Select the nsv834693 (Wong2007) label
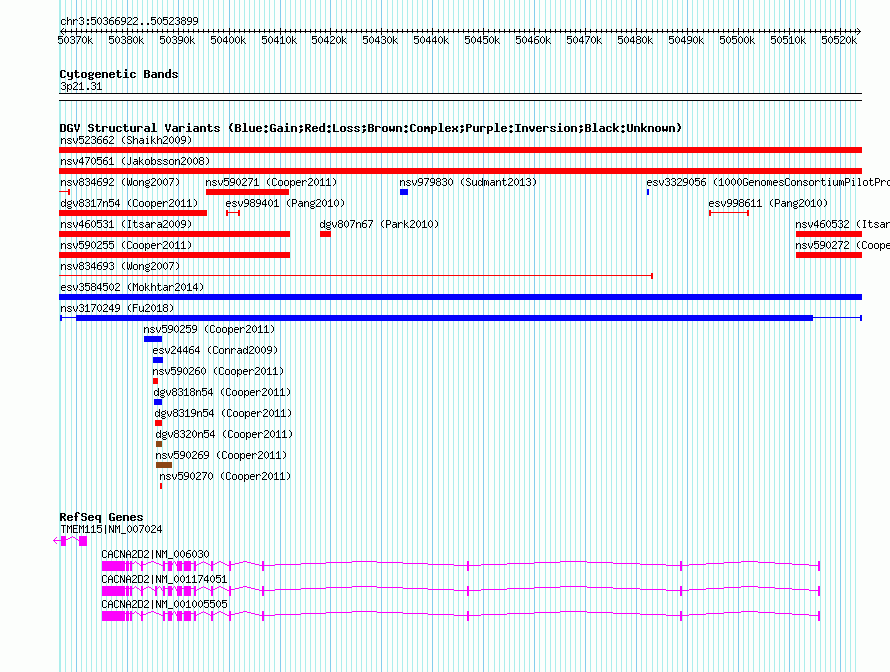The image size is (890, 672). (x=120, y=266)
